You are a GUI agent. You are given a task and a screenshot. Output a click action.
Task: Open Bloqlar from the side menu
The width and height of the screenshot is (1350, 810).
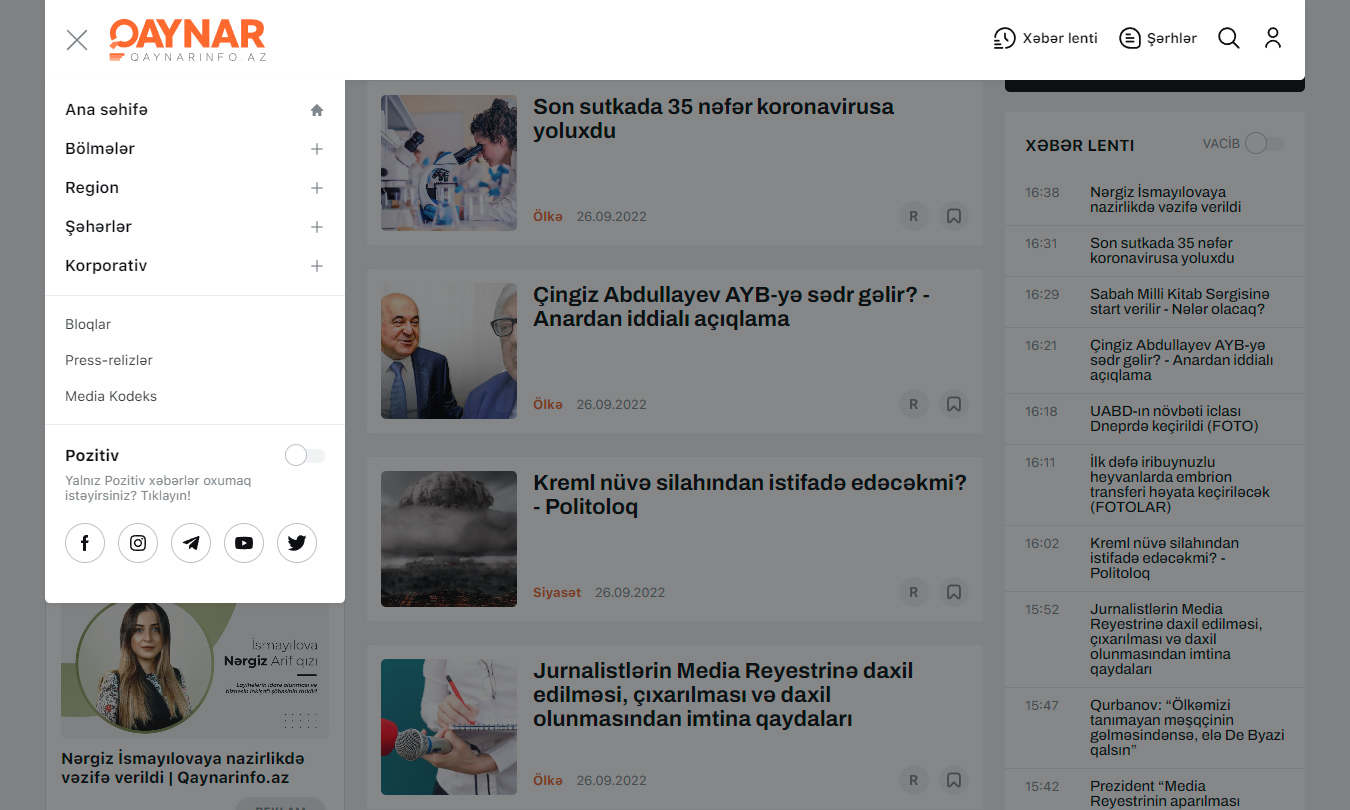point(88,324)
